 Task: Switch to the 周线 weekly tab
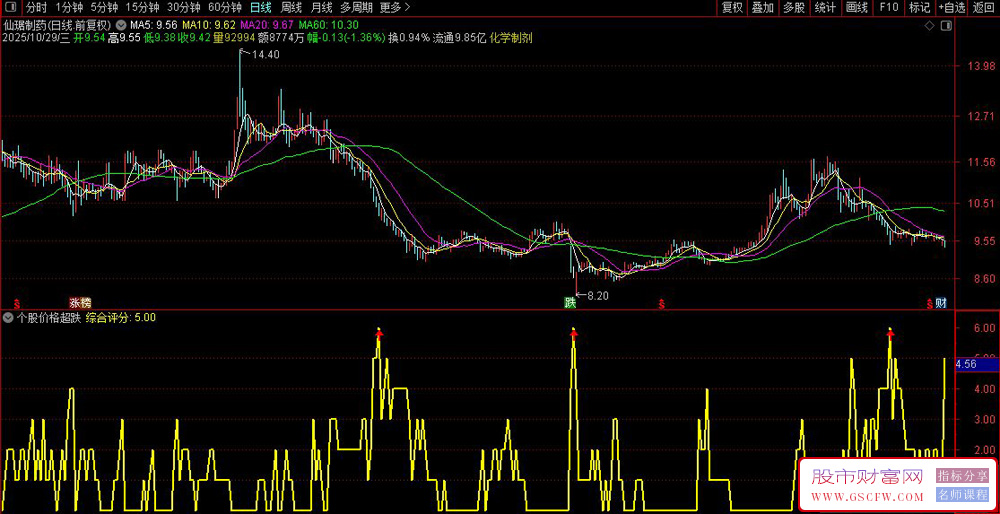coord(290,7)
